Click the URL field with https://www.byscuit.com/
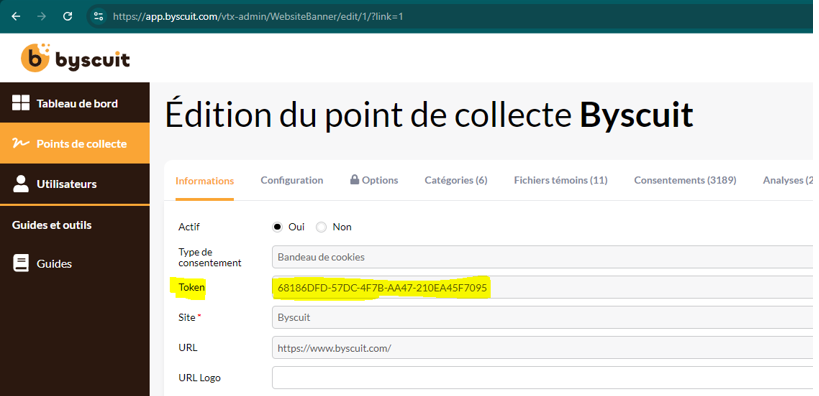819x396 pixels. [x=543, y=347]
